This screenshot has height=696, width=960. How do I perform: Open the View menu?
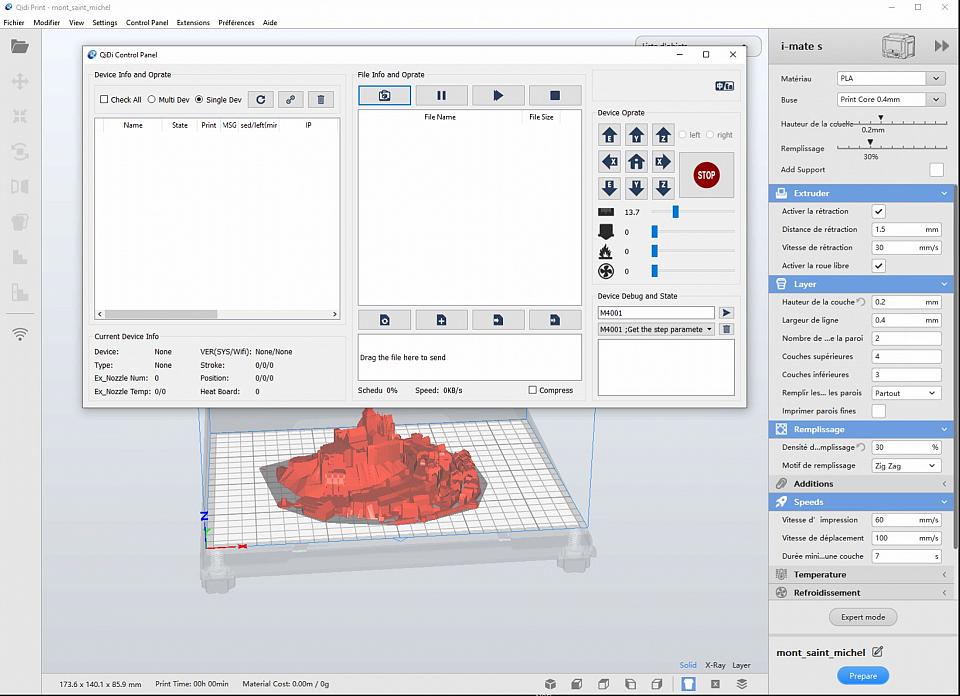pos(77,23)
